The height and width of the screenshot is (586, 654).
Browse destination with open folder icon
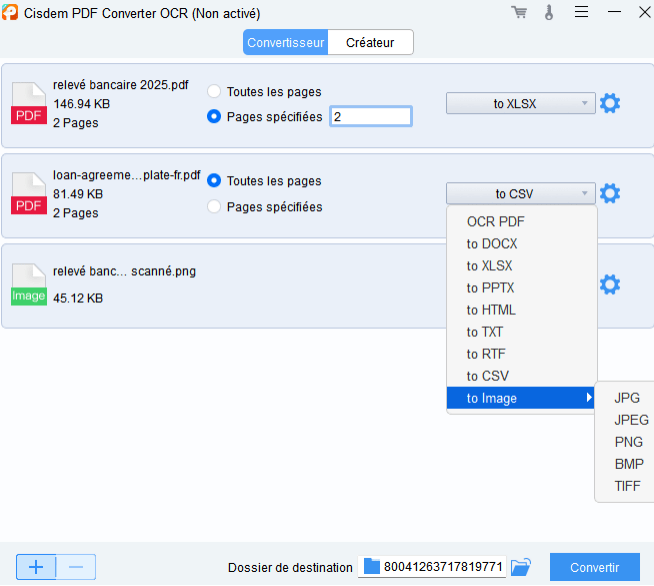pyautogui.click(x=521, y=567)
